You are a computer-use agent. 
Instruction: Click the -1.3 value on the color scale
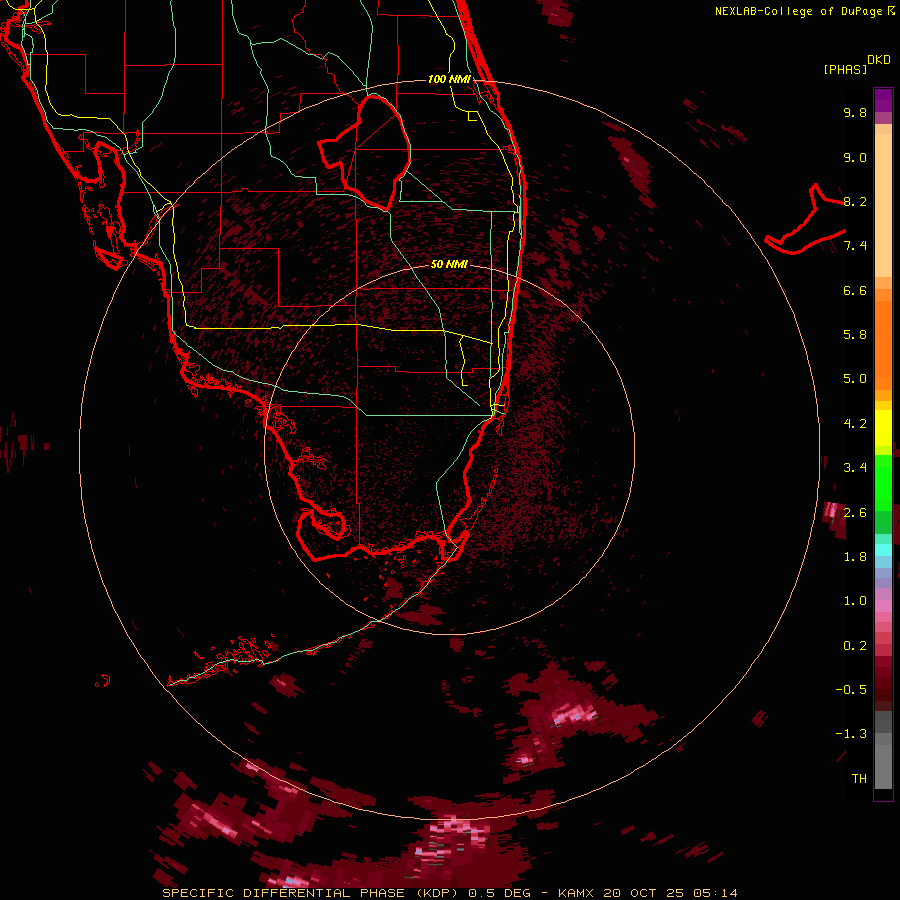pos(851,734)
